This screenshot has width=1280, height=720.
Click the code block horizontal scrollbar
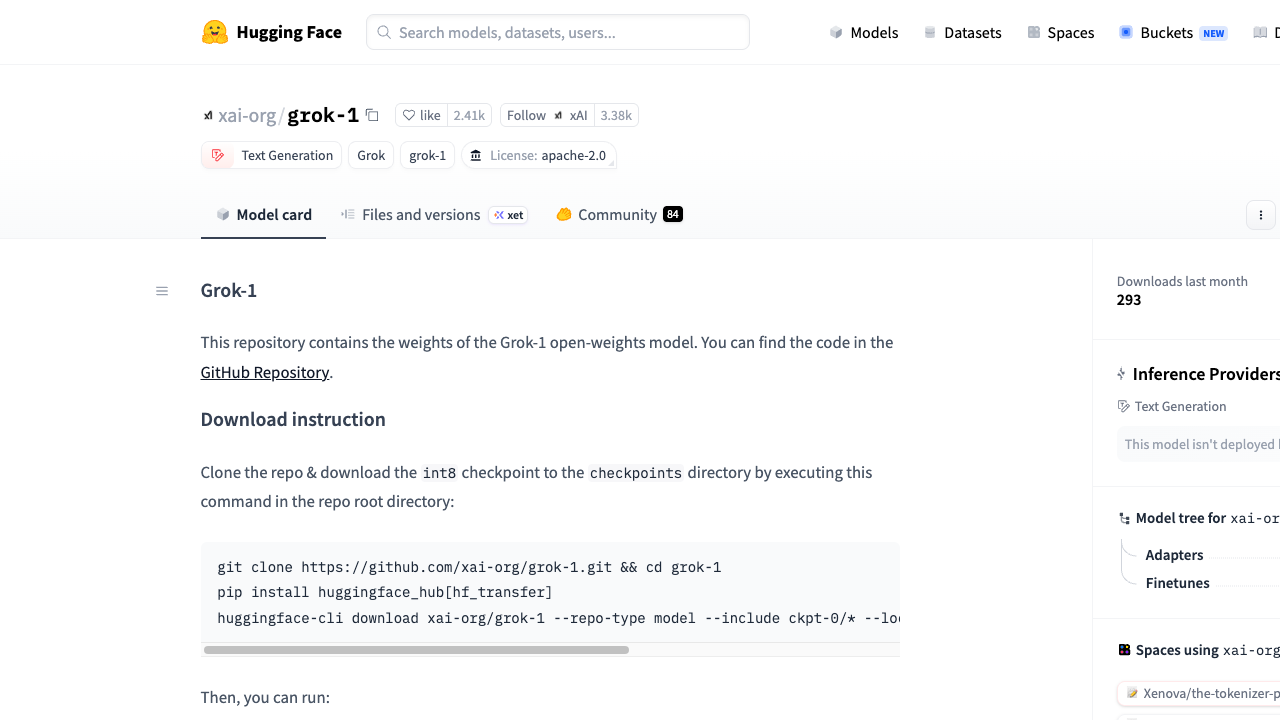[x=416, y=650]
